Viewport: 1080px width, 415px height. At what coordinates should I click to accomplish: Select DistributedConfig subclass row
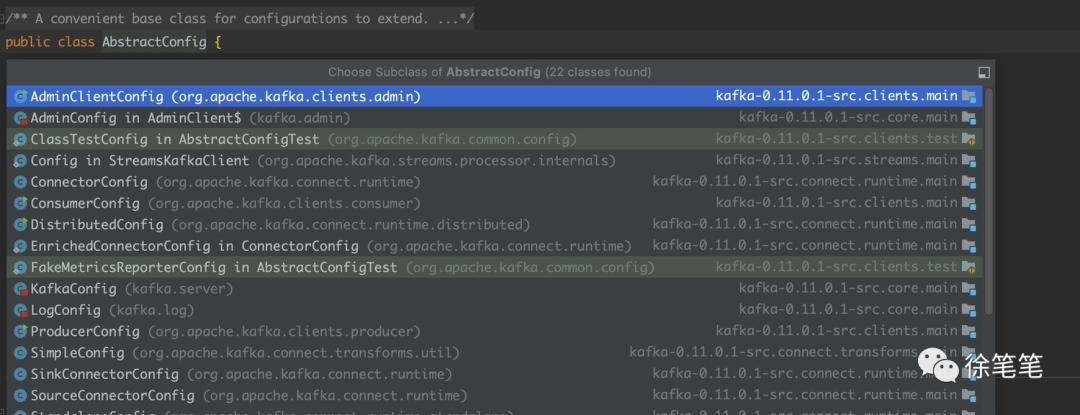coord(495,224)
